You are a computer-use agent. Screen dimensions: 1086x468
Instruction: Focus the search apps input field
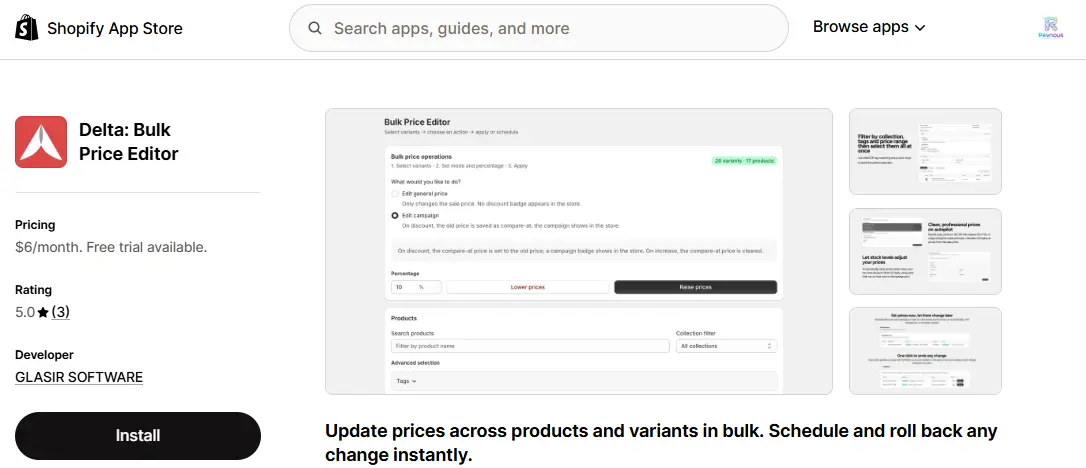pos(538,28)
